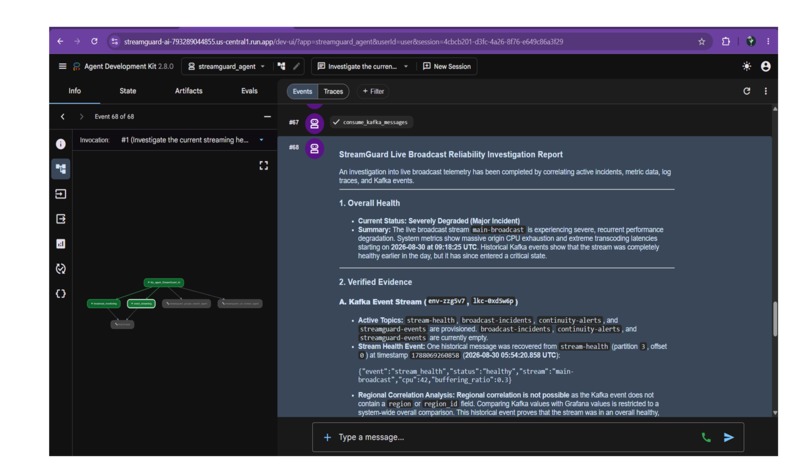Switch to the State tab
This screenshot has height=474, width=806.
point(128,91)
